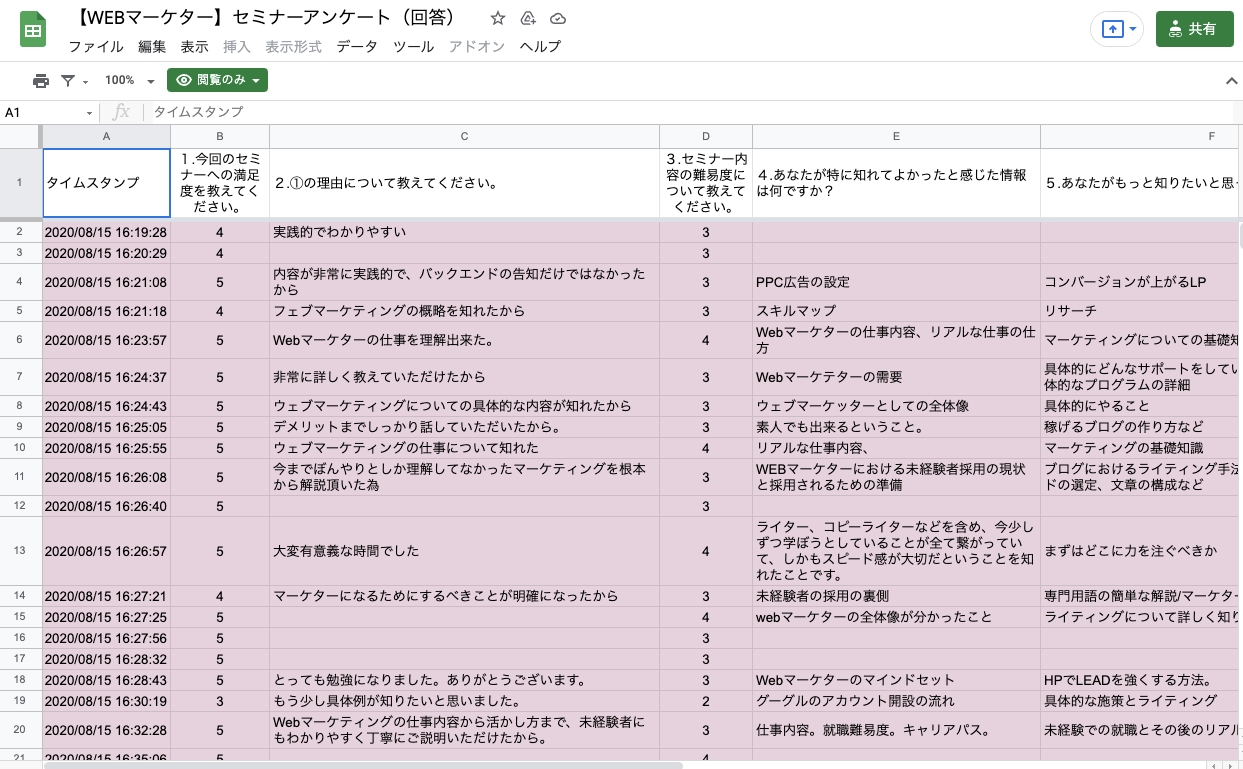The image size is (1243, 769).
Task: Check the cloud save status icon
Action: click(558, 18)
